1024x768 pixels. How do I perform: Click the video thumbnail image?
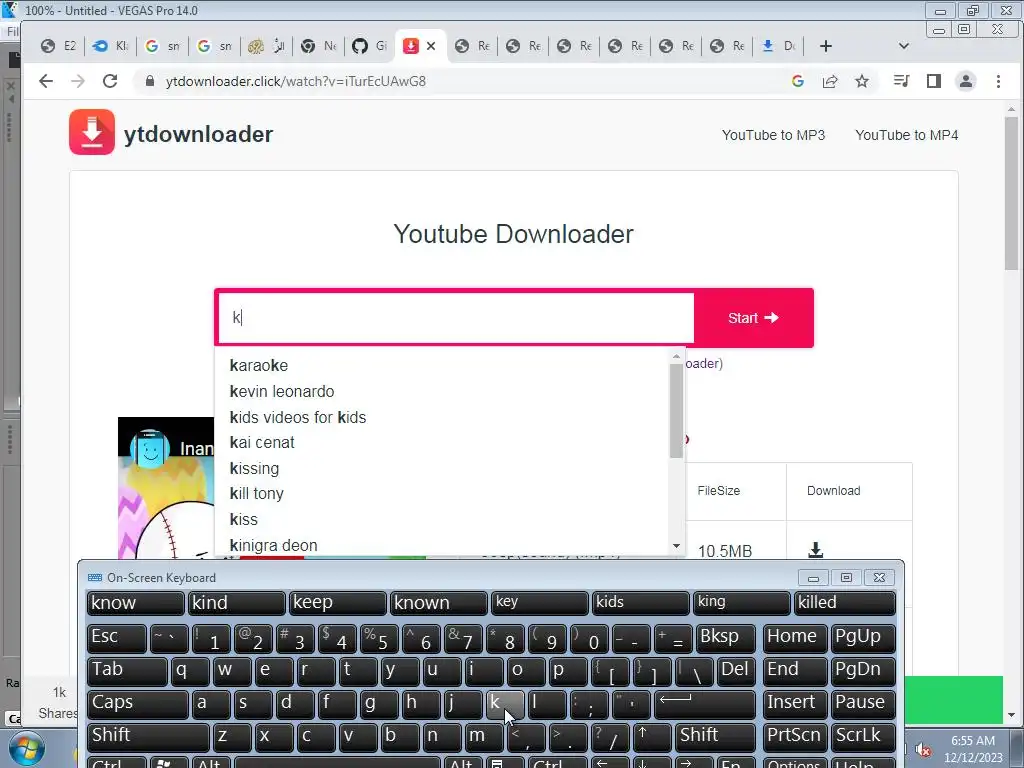coord(166,488)
